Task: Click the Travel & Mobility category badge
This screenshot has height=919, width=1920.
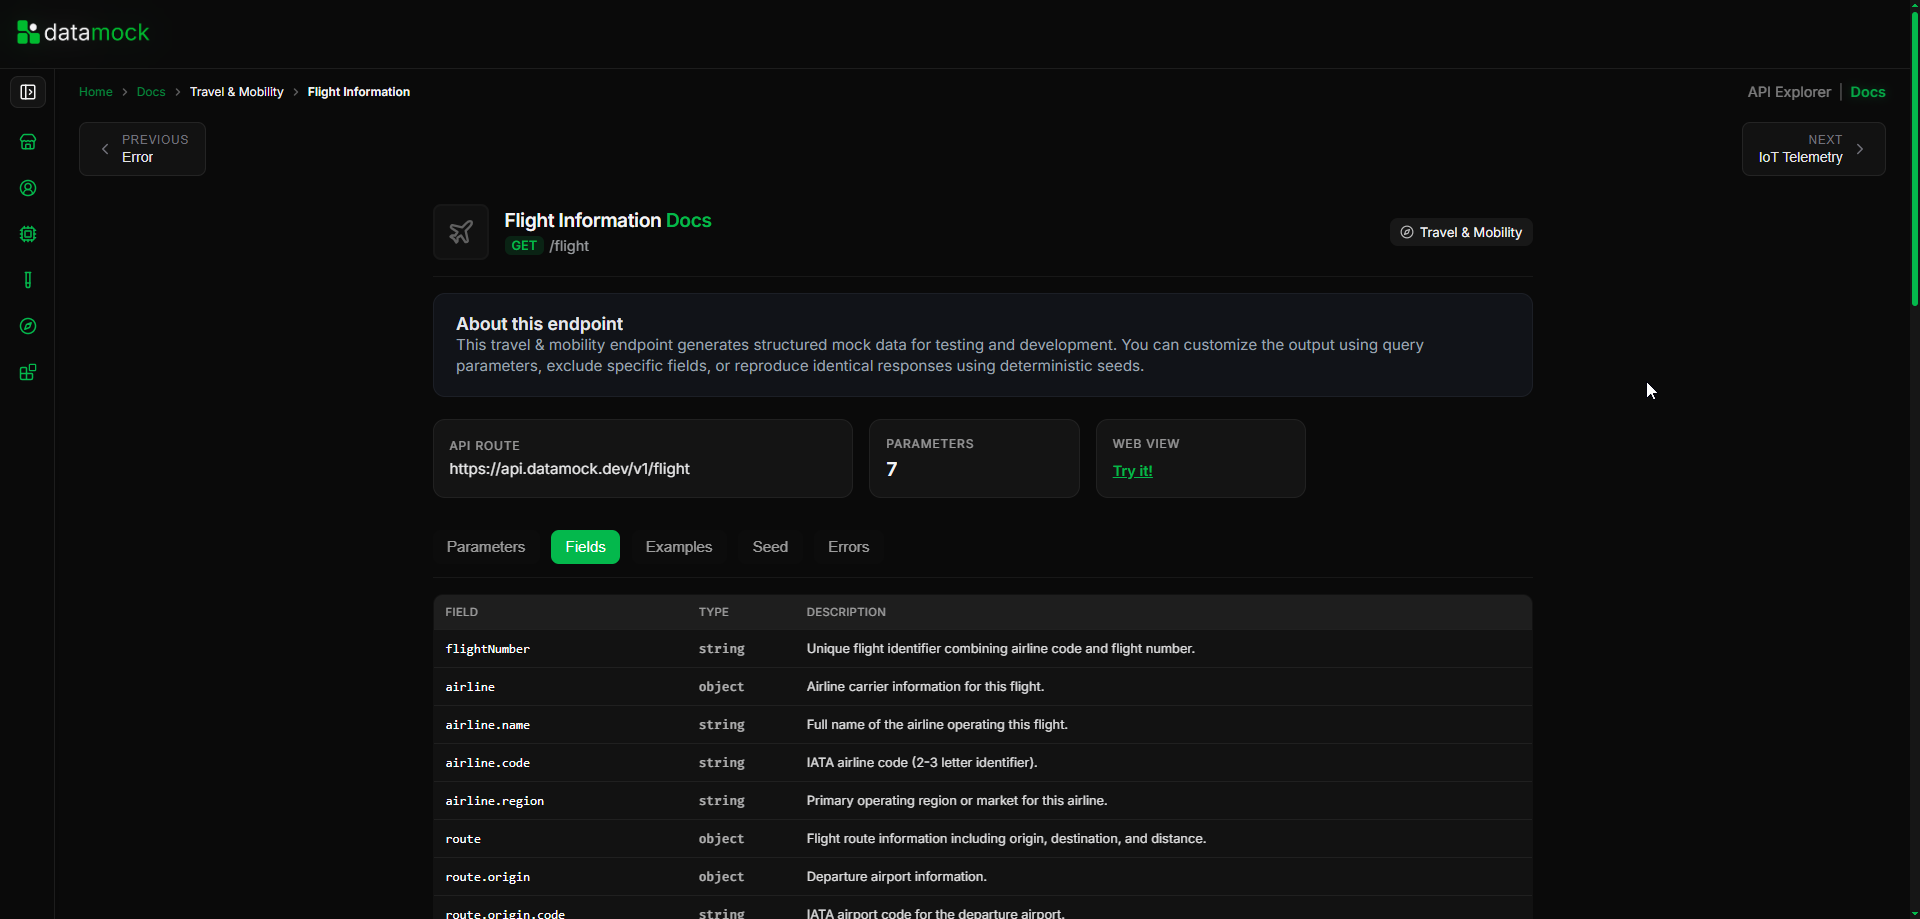Action: coord(1460,231)
